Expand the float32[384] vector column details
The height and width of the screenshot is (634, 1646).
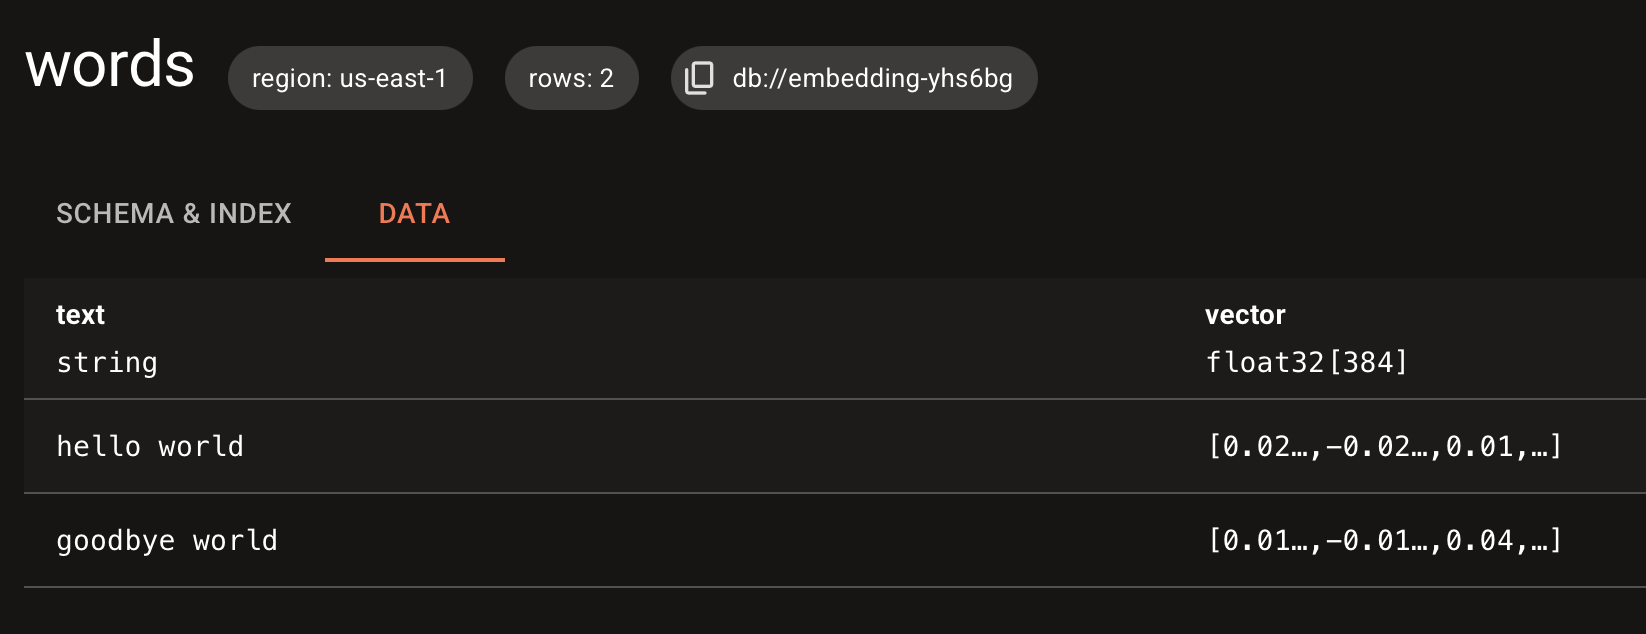pos(1306,362)
